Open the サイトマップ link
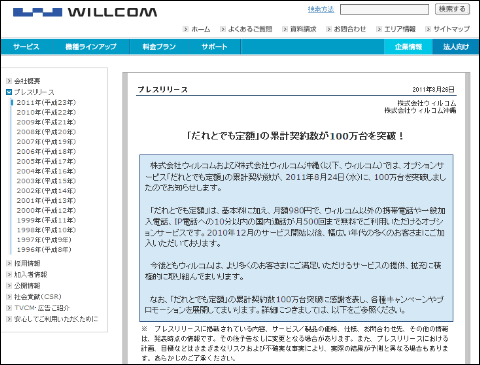 pos(451,29)
